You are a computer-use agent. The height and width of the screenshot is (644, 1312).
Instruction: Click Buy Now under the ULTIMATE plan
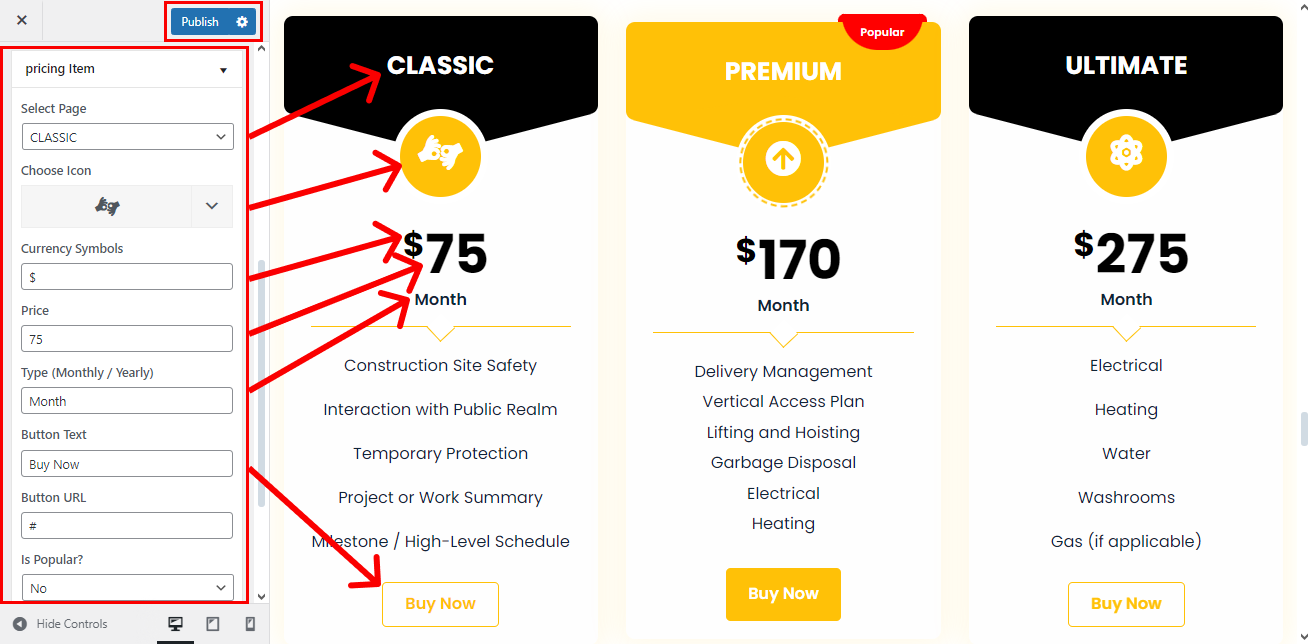pyautogui.click(x=1126, y=604)
